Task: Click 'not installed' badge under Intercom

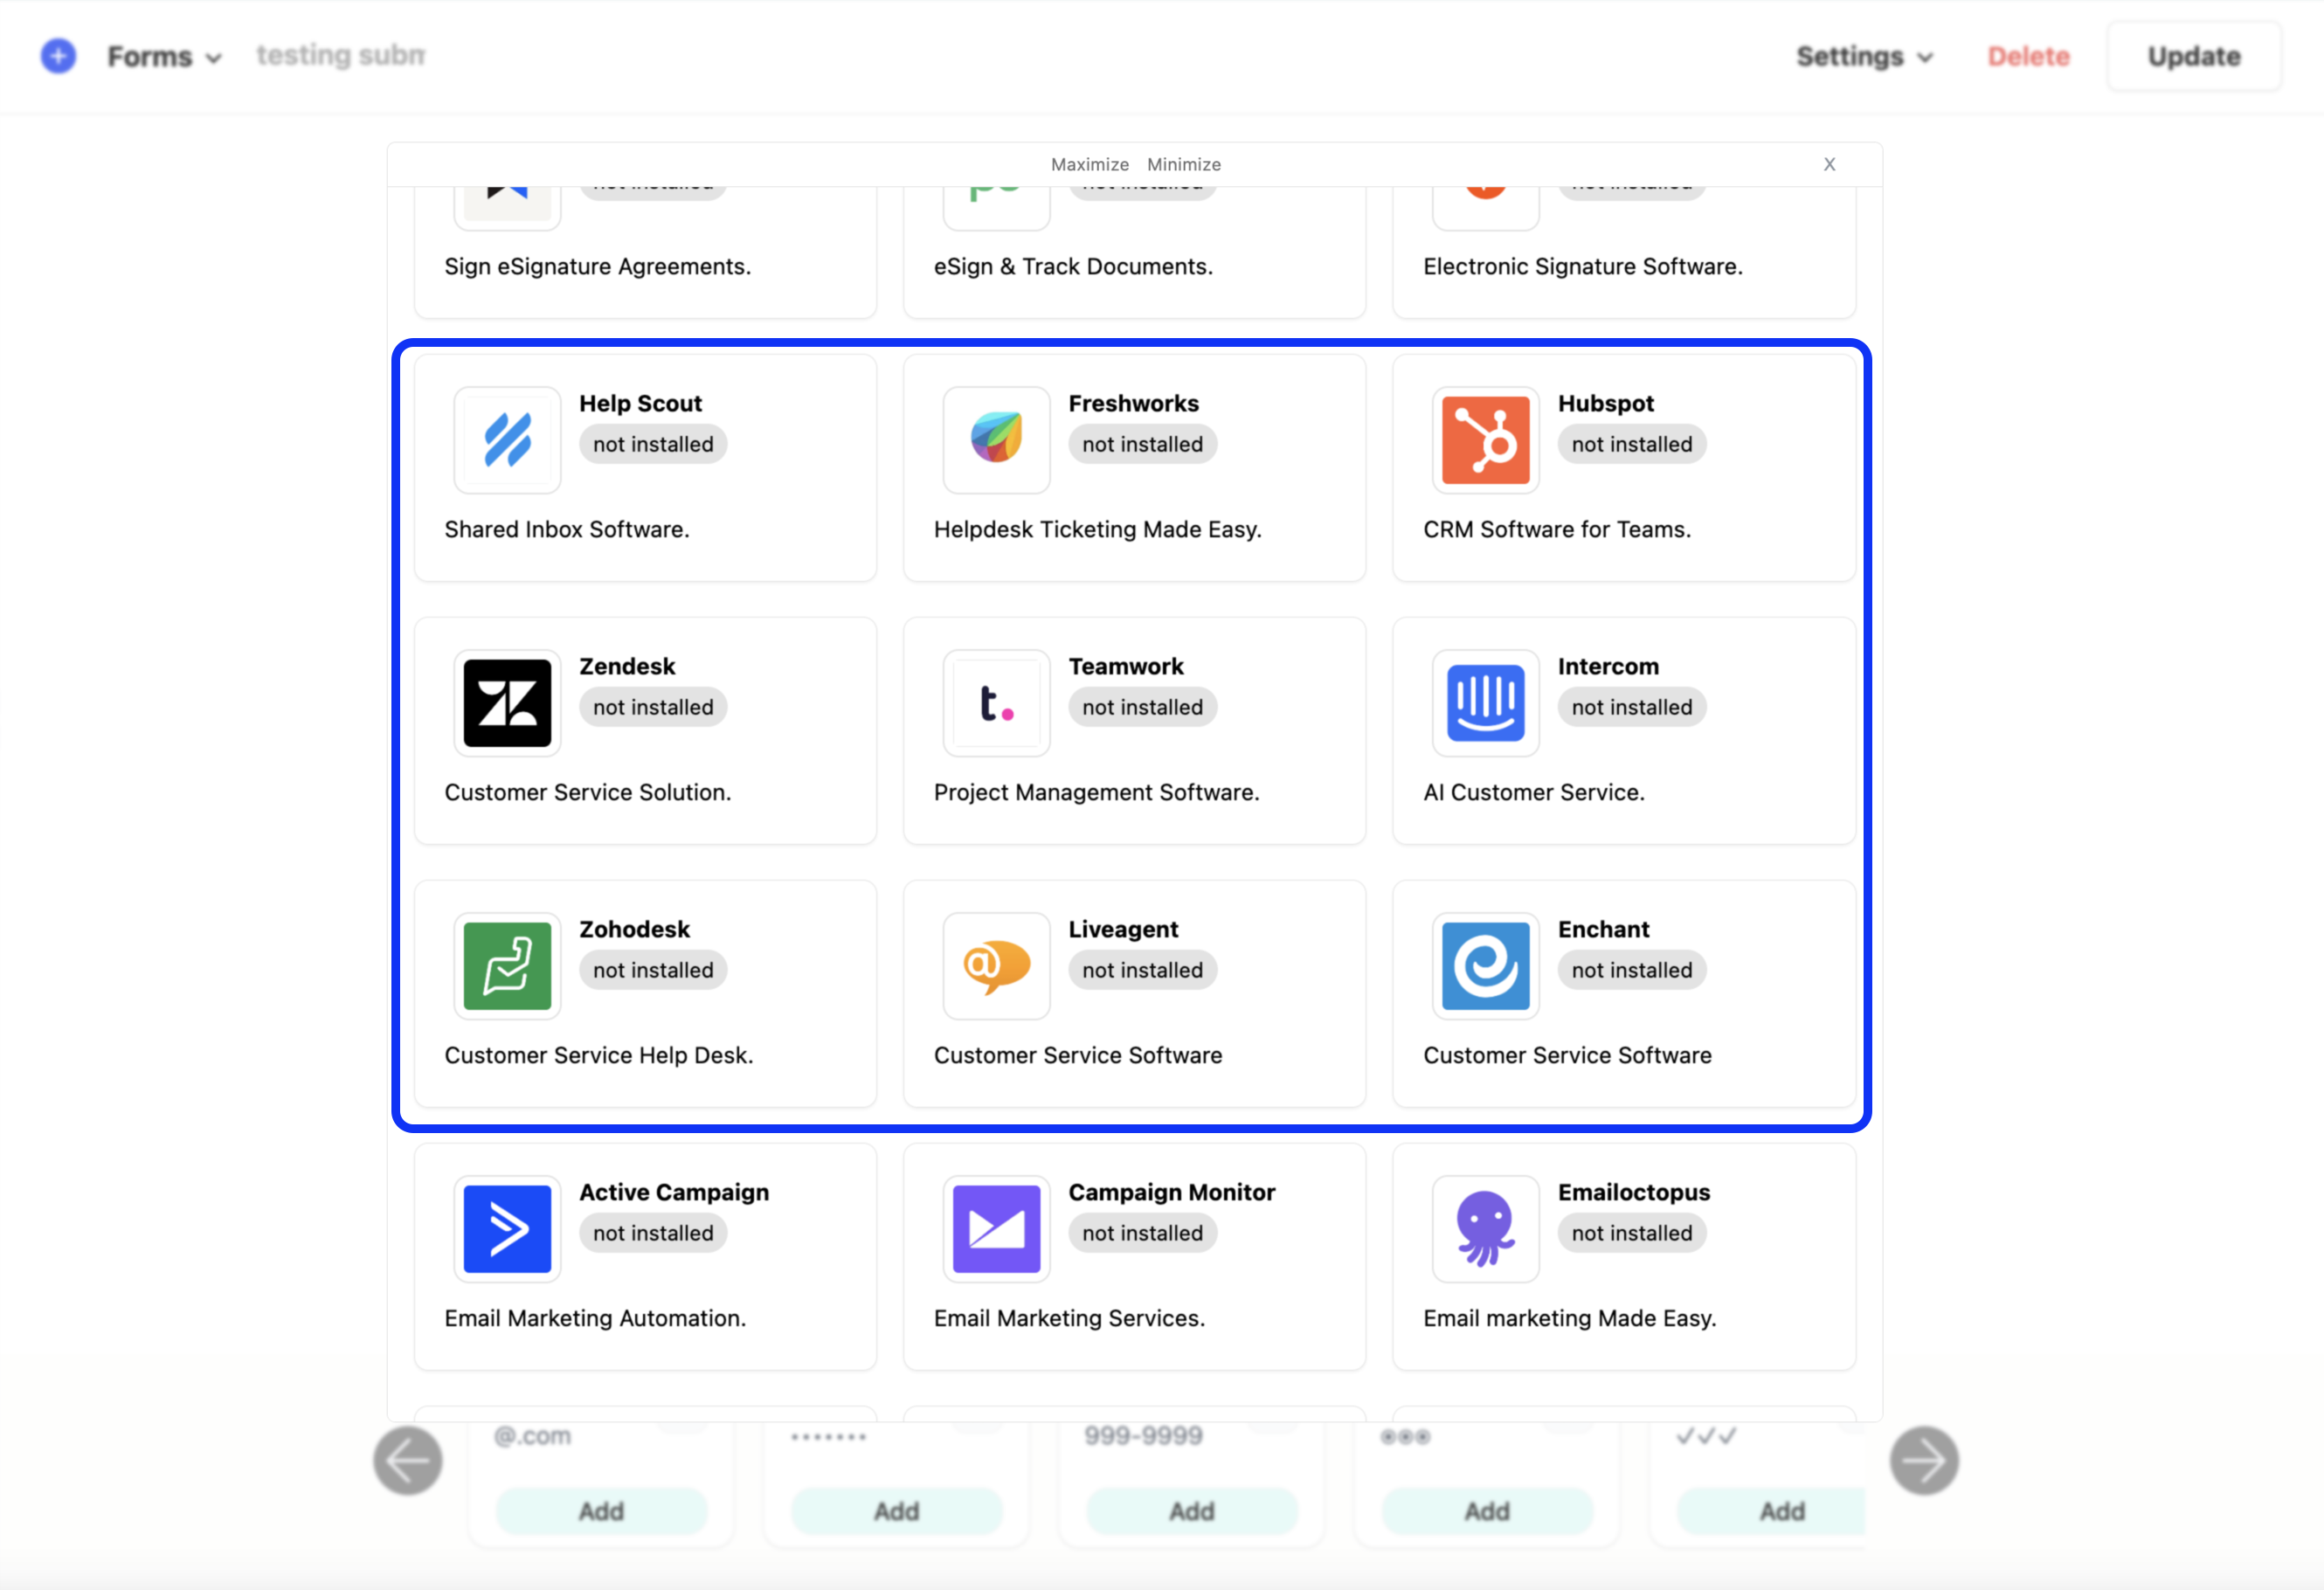Action: 1632,707
